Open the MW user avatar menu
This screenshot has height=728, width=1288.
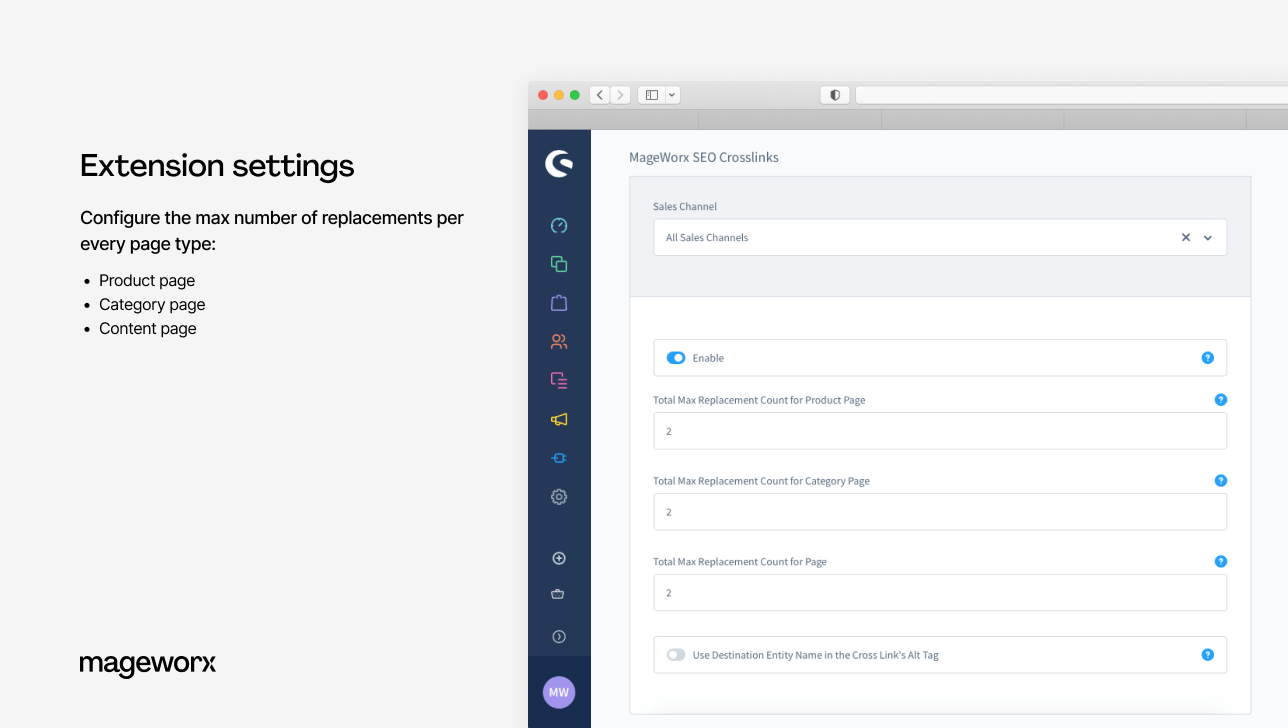tap(559, 692)
